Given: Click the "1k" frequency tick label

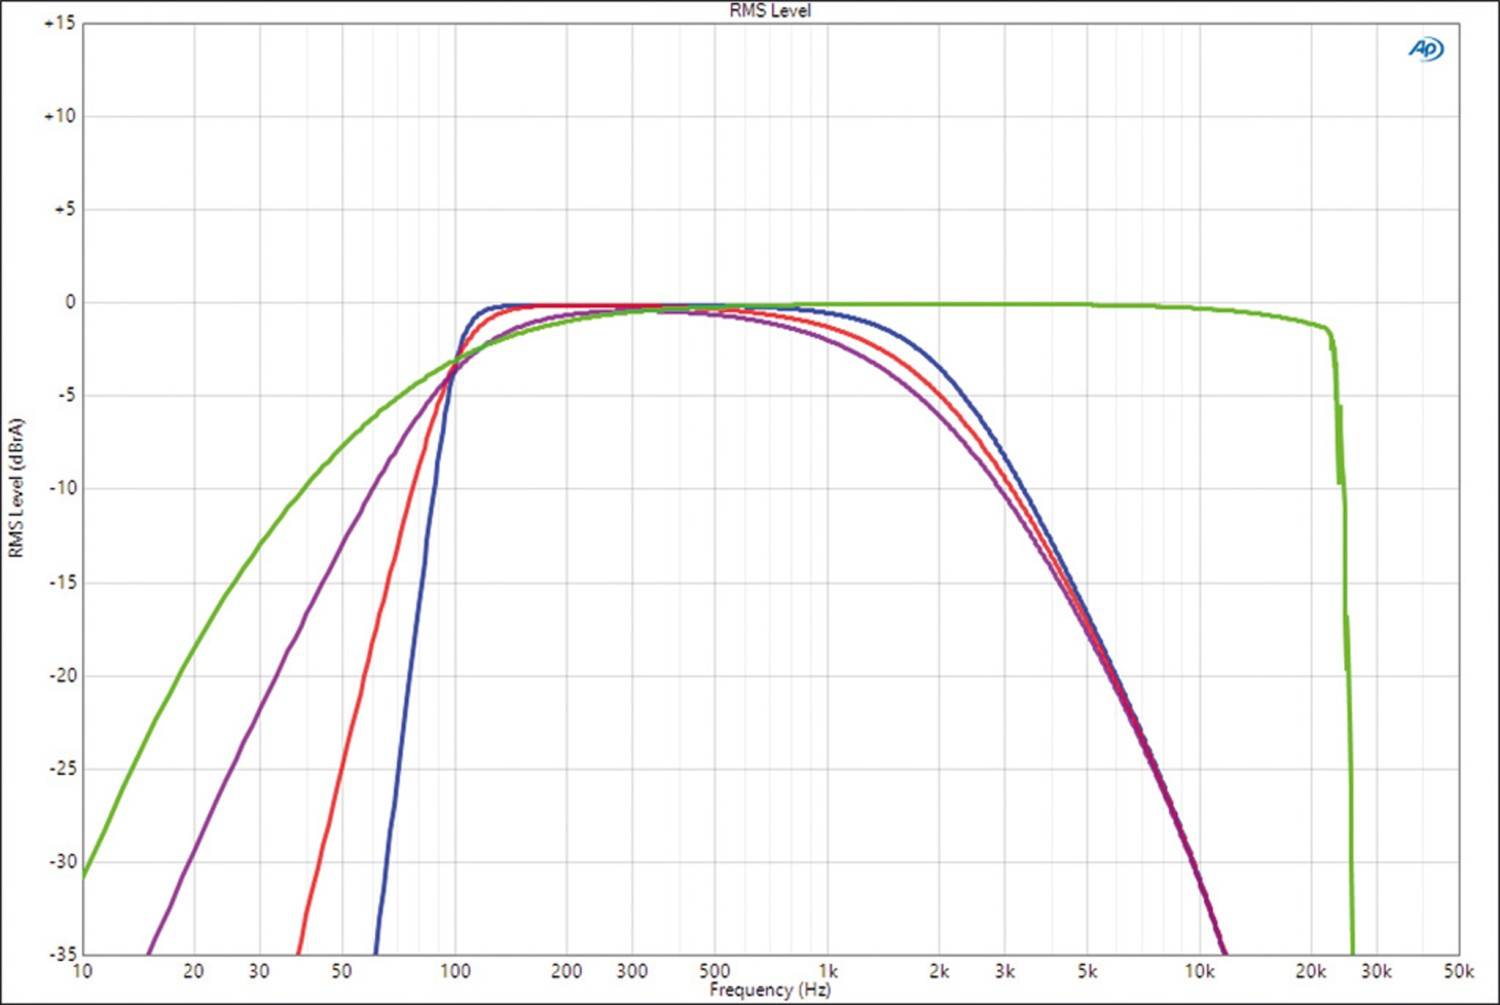Looking at the screenshot, I should click(828, 971).
